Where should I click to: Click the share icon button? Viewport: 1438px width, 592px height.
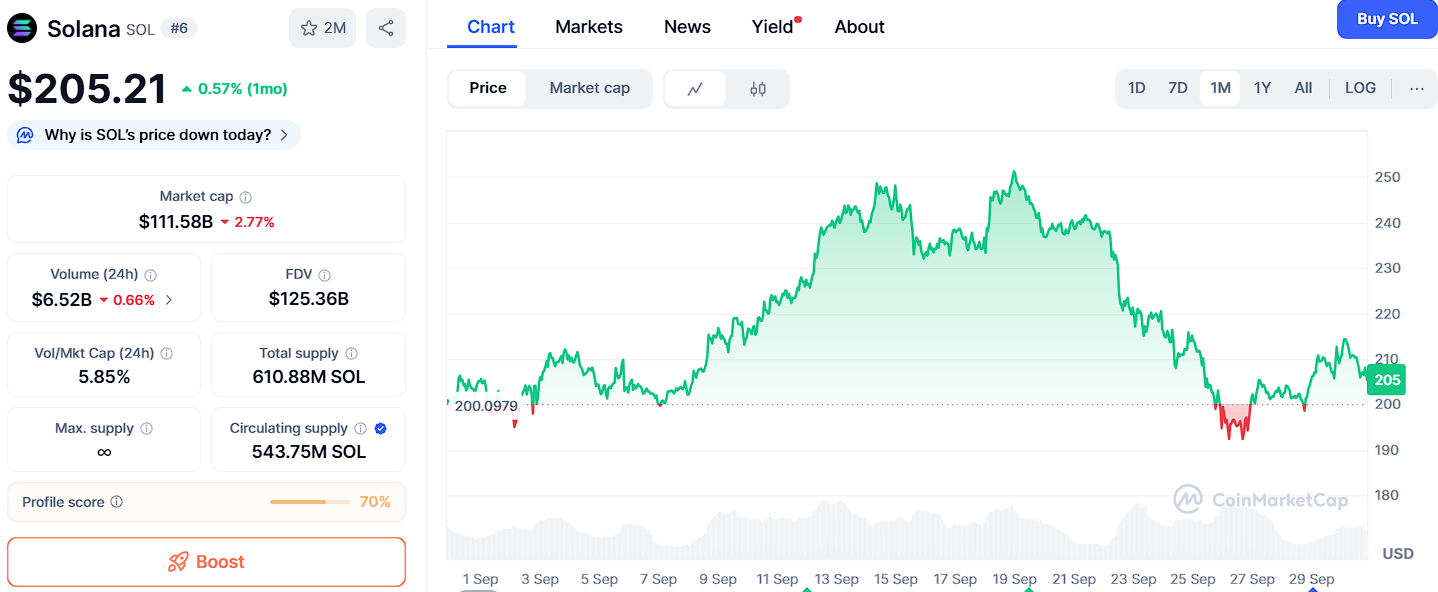pos(386,28)
